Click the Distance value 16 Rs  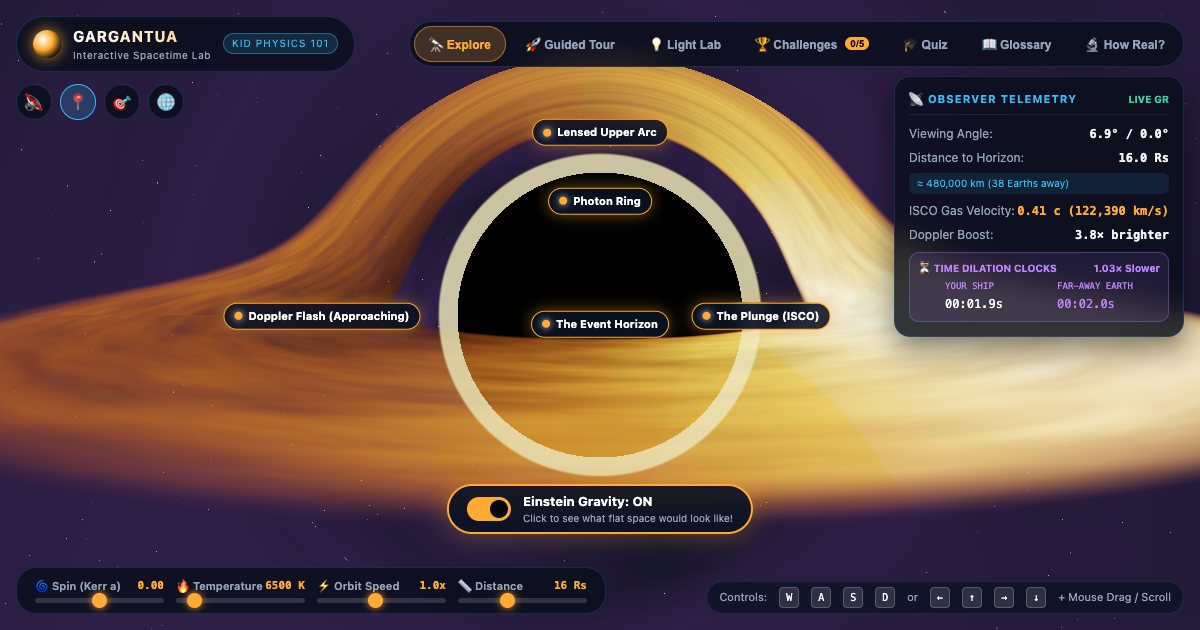click(570, 586)
